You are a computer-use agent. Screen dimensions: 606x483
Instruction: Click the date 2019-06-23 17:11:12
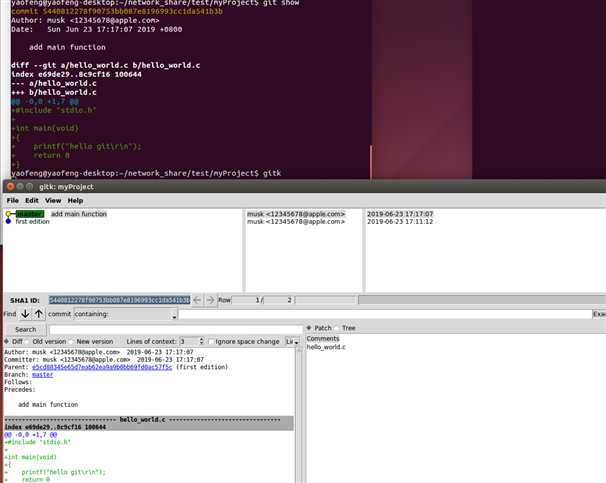[x=400, y=221]
